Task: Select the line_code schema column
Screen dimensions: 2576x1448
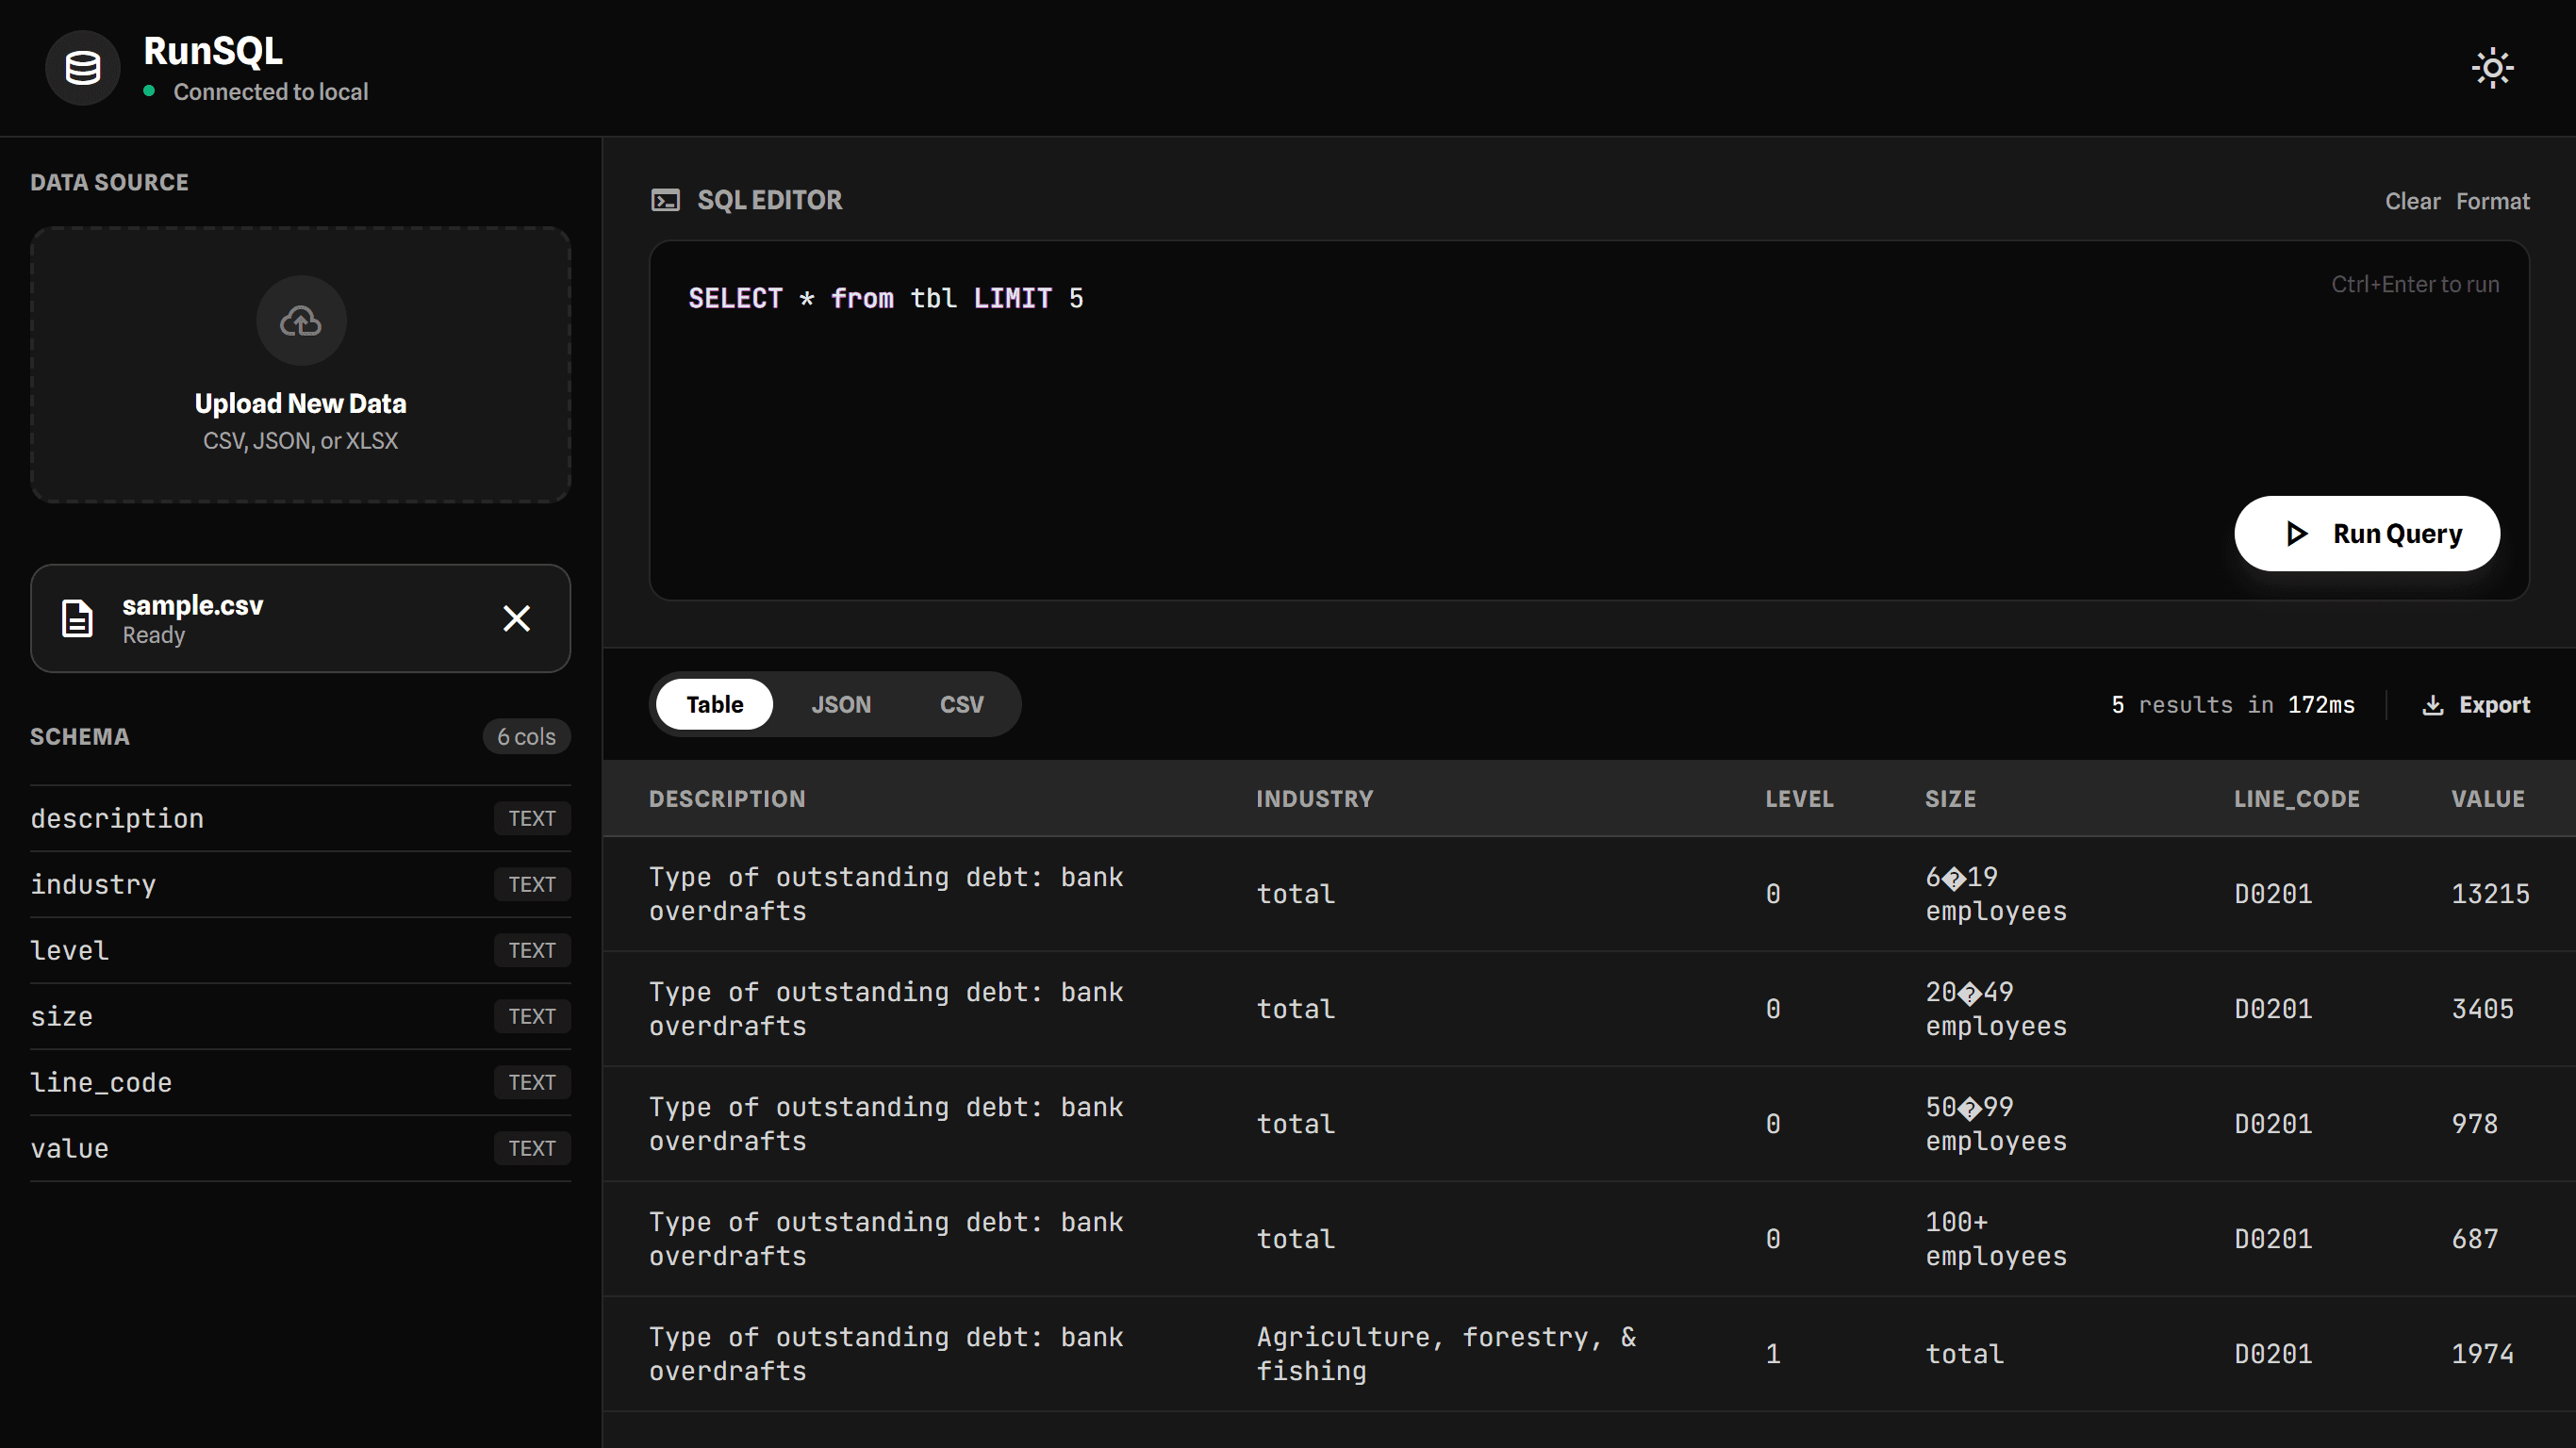Action: [x=300, y=1082]
